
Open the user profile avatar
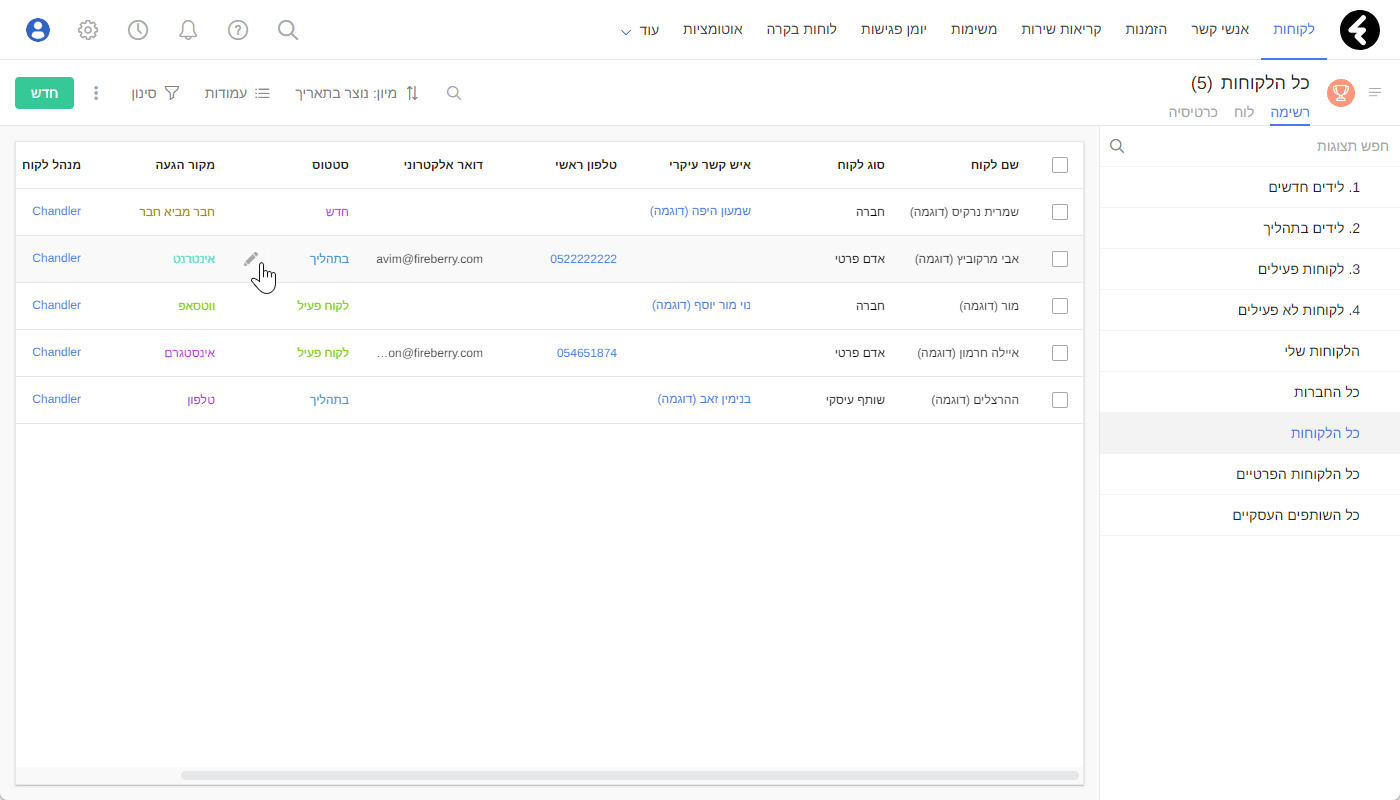(38, 30)
